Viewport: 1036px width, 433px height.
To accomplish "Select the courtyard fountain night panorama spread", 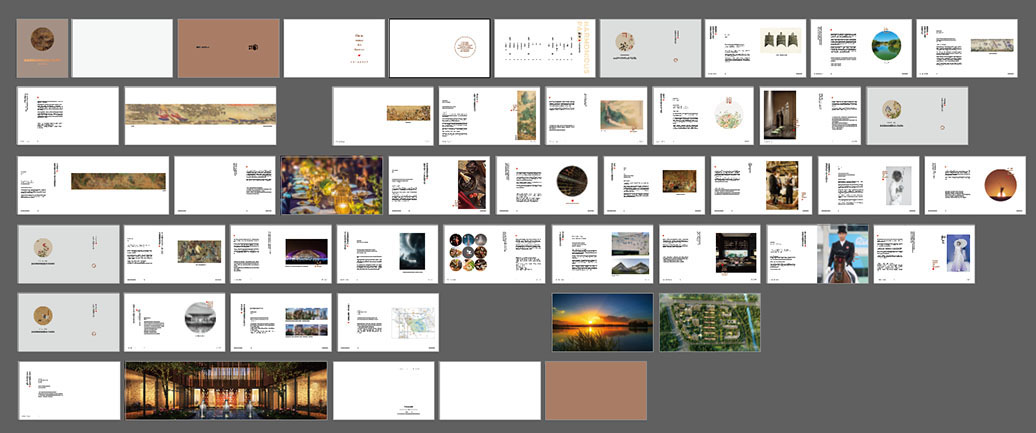I will click(225, 390).
